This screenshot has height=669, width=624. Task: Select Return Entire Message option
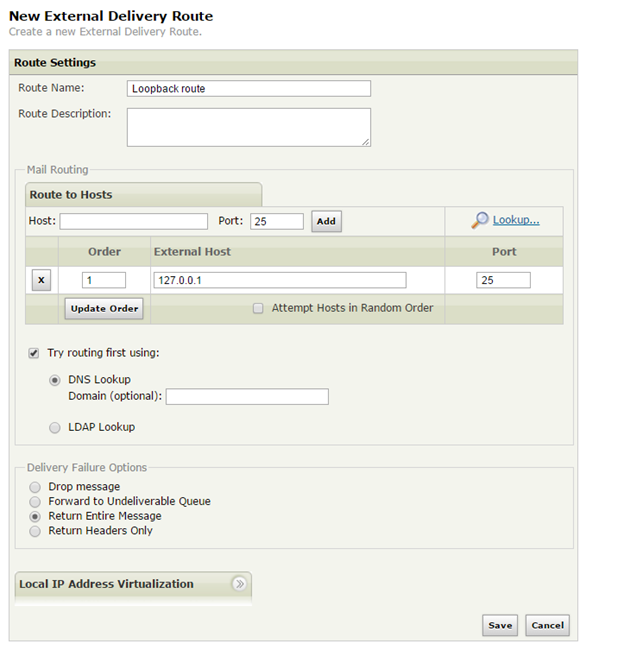[x=35, y=516]
